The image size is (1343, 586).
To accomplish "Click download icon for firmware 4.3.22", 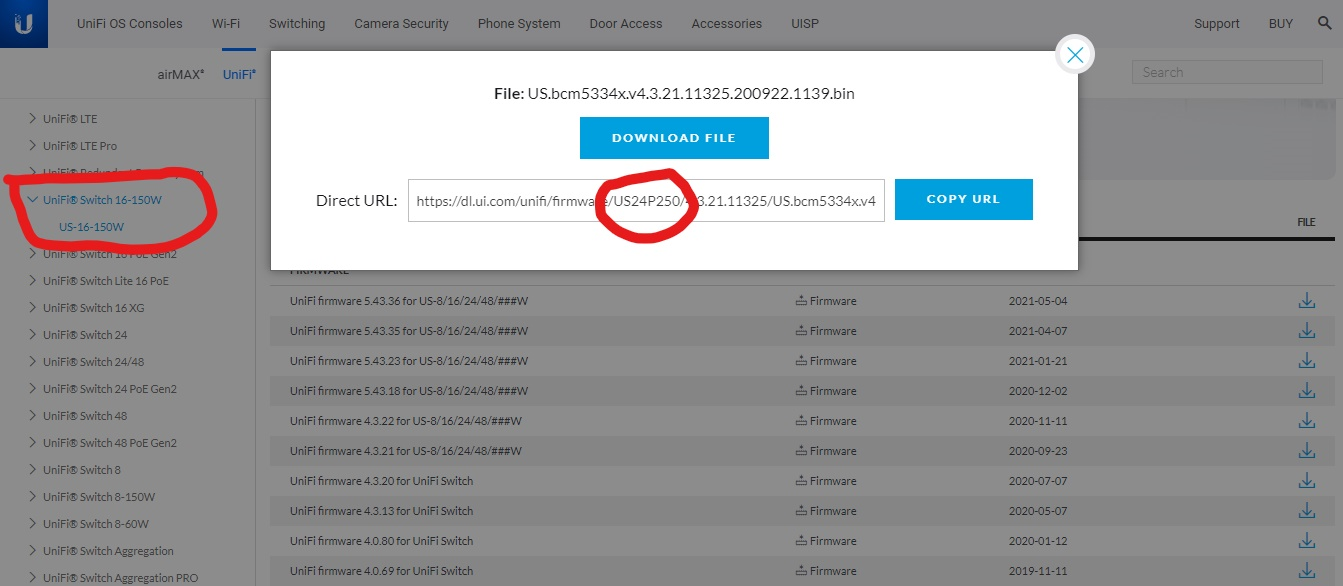I will click(x=1306, y=421).
